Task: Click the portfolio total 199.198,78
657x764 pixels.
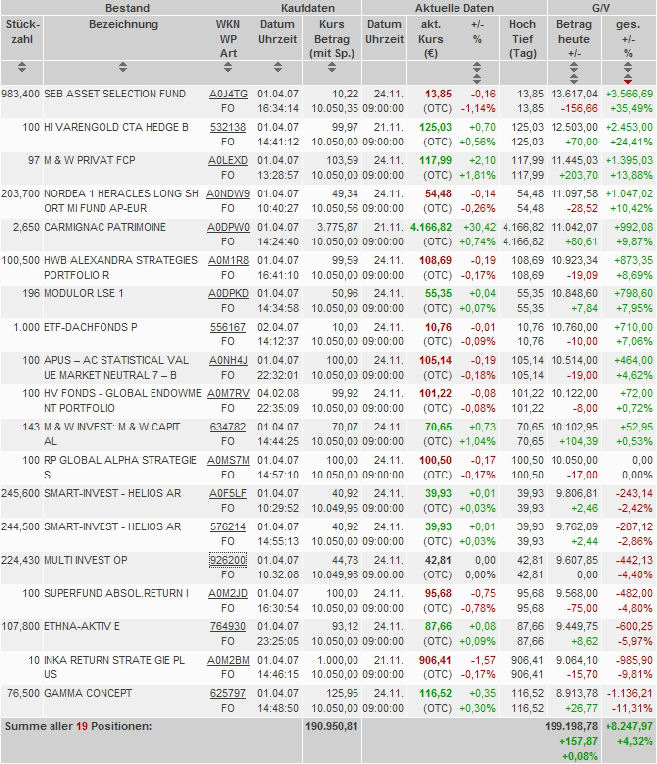Action: (571, 726)
